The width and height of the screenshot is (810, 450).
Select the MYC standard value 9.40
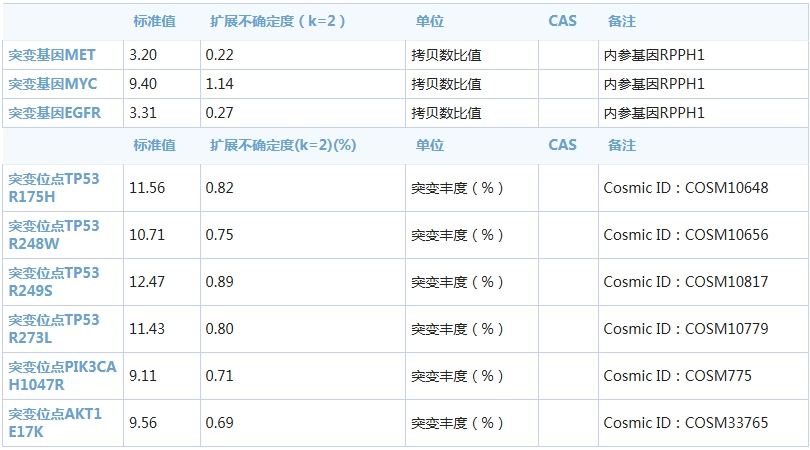(143, 84)
